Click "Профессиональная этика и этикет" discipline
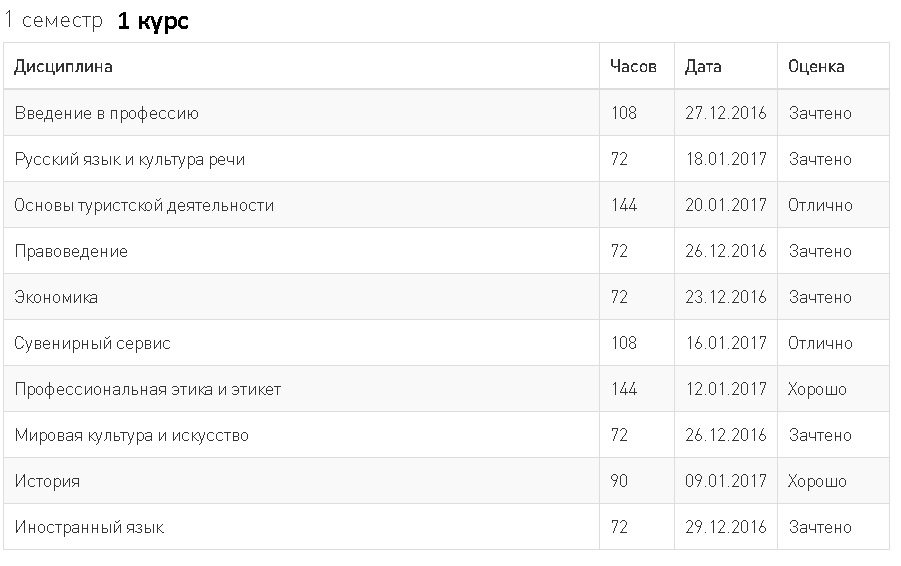 (147, 389)
